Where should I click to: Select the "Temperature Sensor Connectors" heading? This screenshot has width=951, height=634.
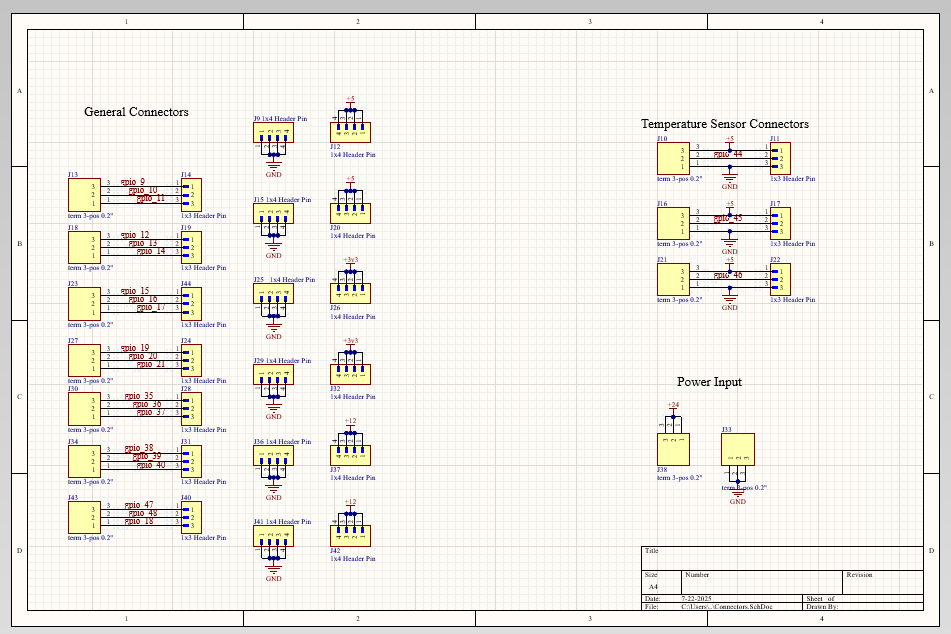(x=725, y=124)
